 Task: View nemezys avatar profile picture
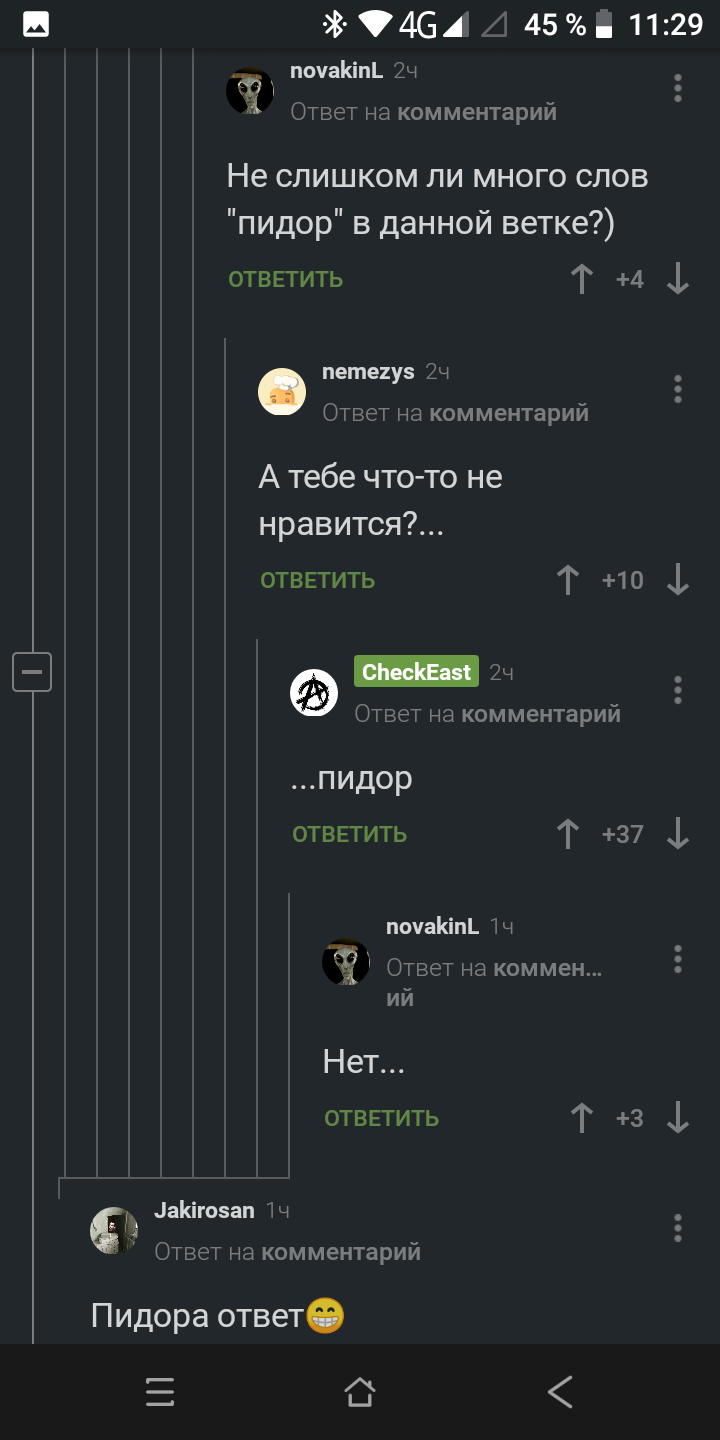[x=282, y=391]
